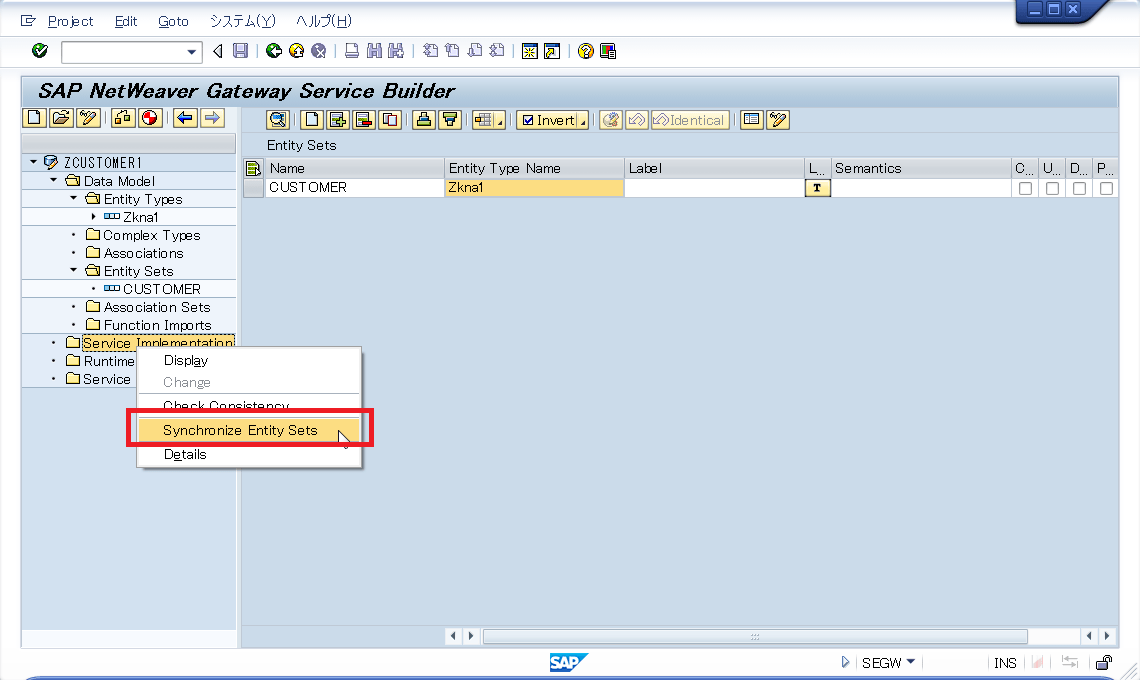Tick the D... checkbox for CUSTOMER
This screenshot has height=680, width=1140.
click(x=1080, y=188)
